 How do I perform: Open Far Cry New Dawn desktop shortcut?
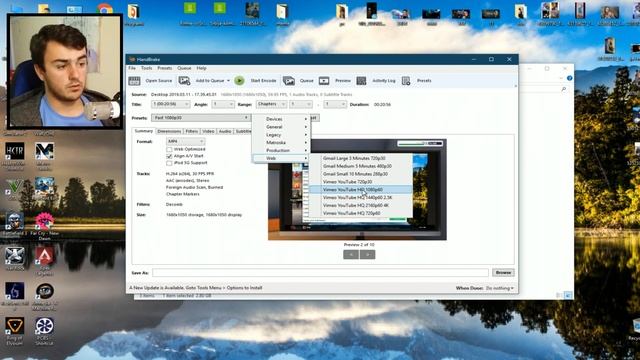(x=44, y=222)
